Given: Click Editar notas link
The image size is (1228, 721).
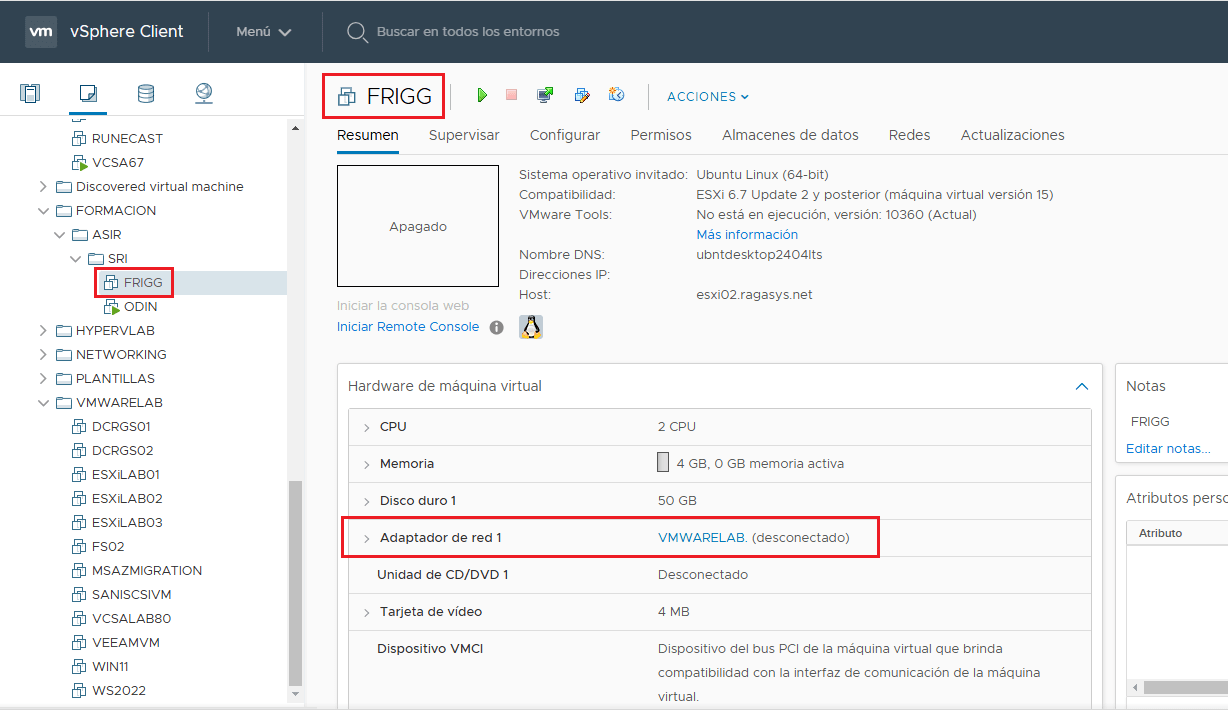Looking at the screenshot, I should pos(1168,448).
